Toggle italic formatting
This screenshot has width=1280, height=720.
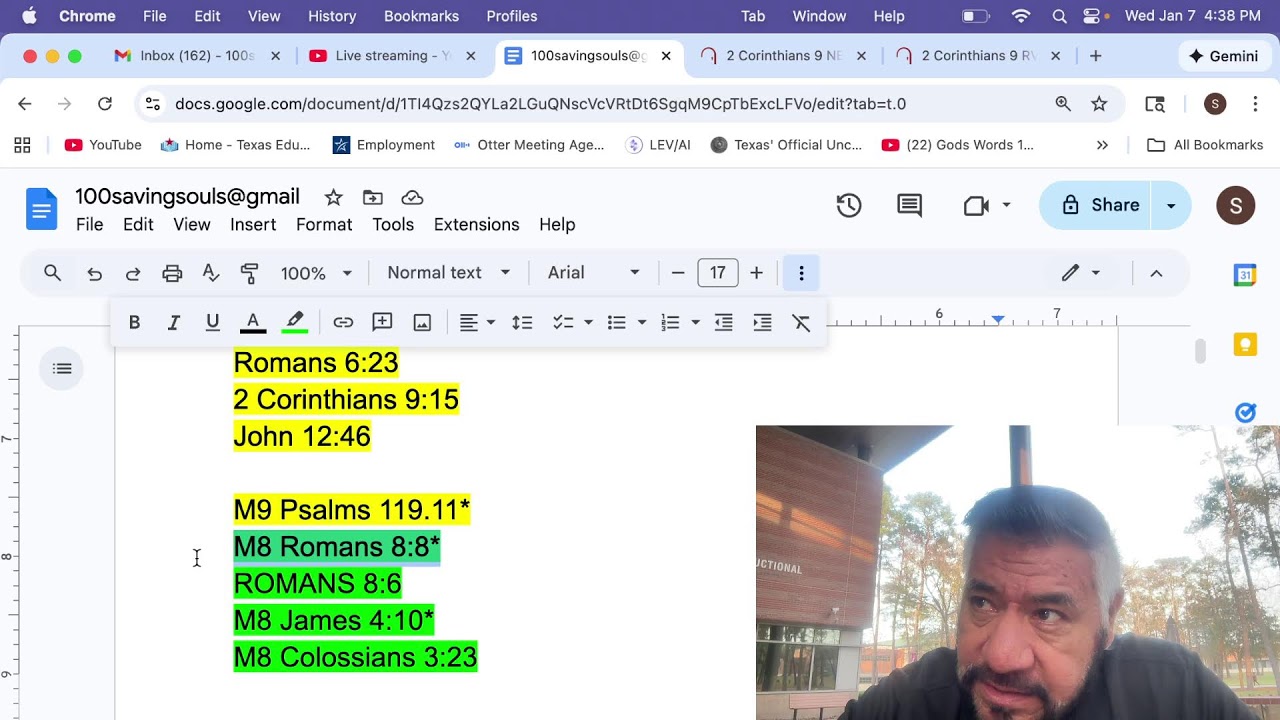(173, 322)
